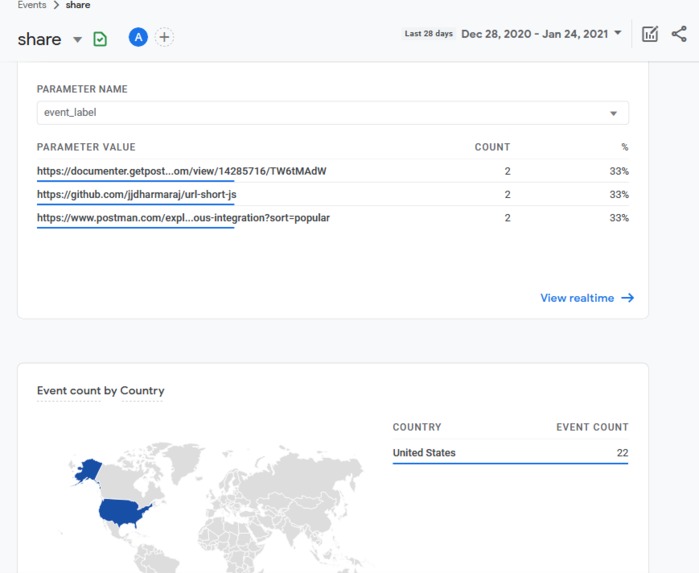Viewport: 699px width, 573px height.
Task: Select the United States row in country table
Action: coord(510,453)
